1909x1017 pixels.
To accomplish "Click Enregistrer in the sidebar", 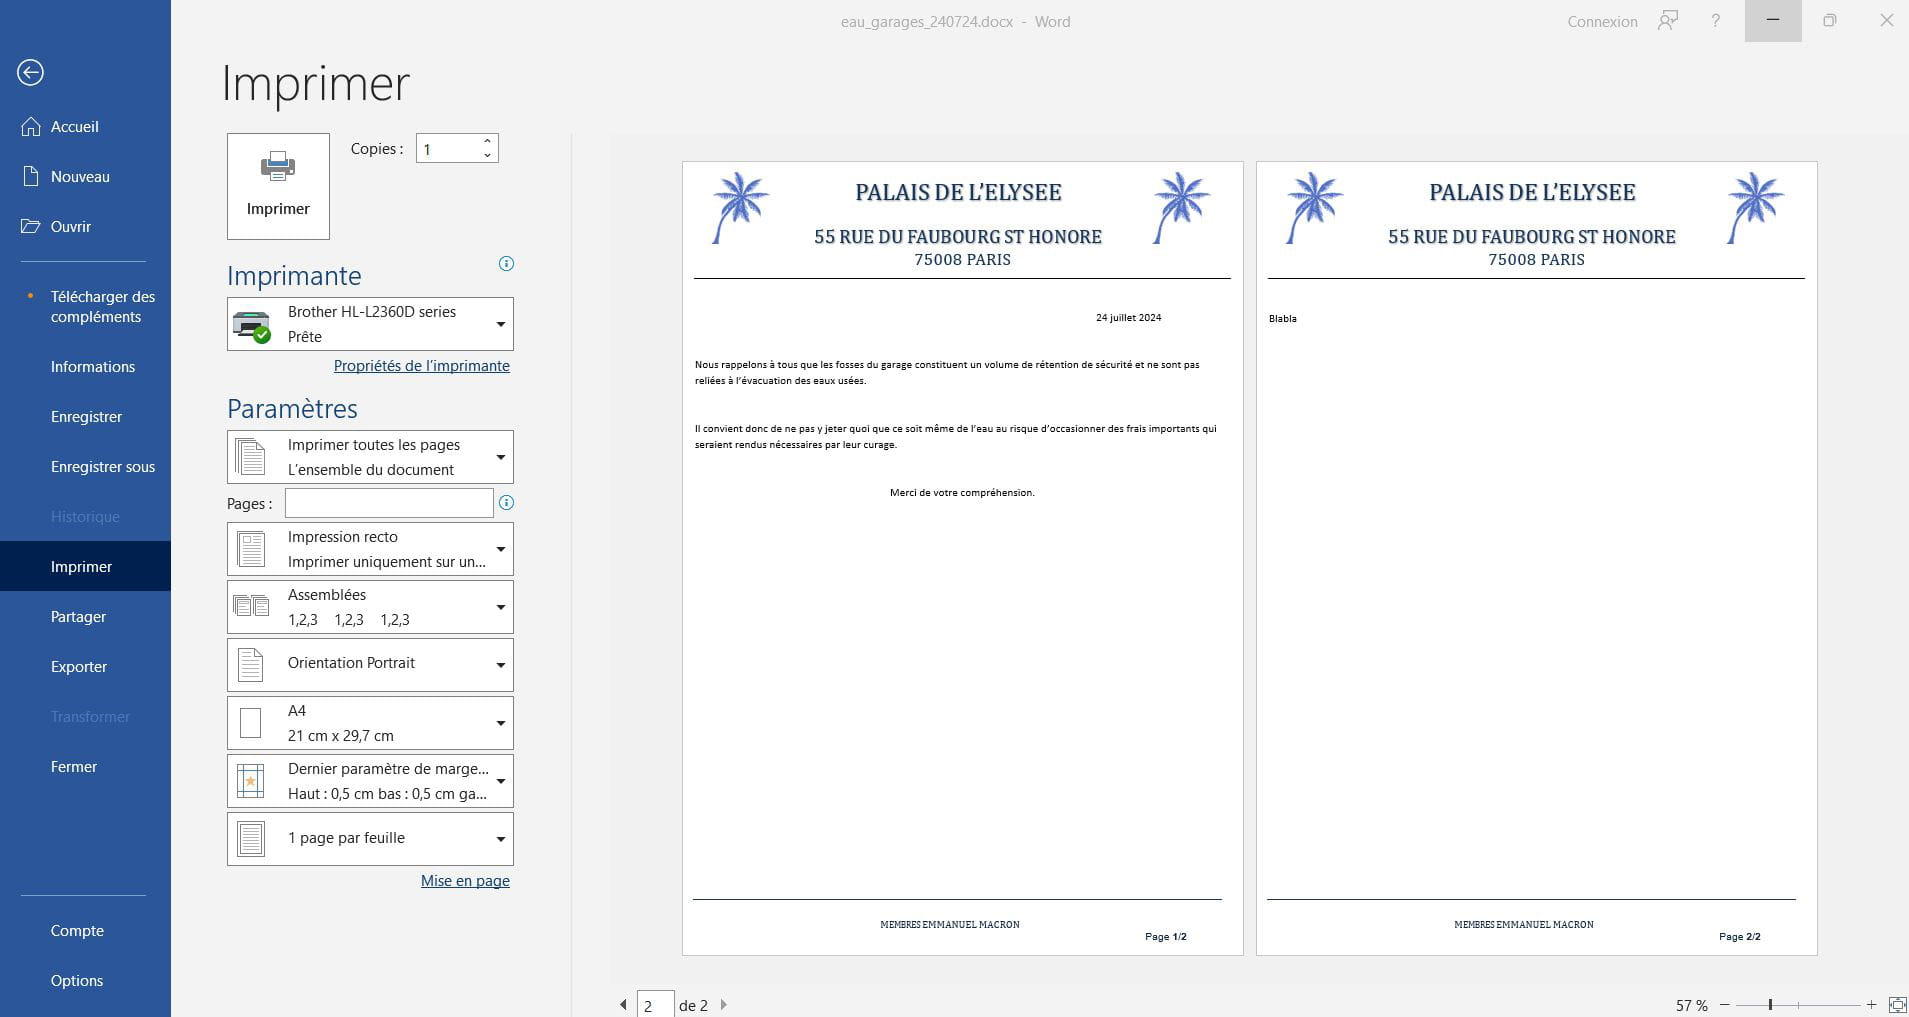I will [x=85, y=417].
